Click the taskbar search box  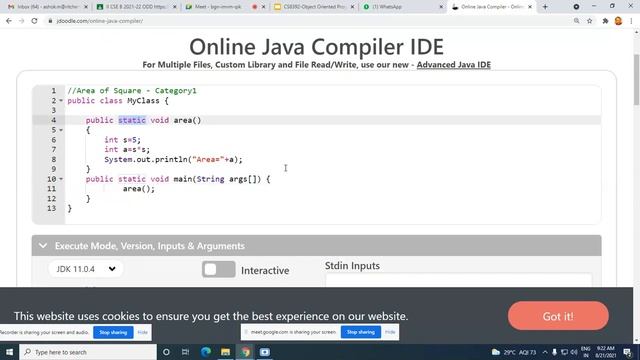pos(88,352)
